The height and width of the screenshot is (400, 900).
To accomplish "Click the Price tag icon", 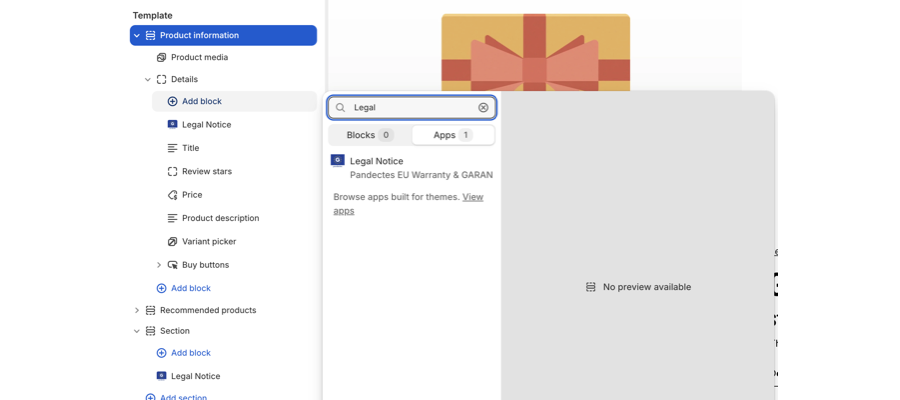I will click(x=172, y=195).
